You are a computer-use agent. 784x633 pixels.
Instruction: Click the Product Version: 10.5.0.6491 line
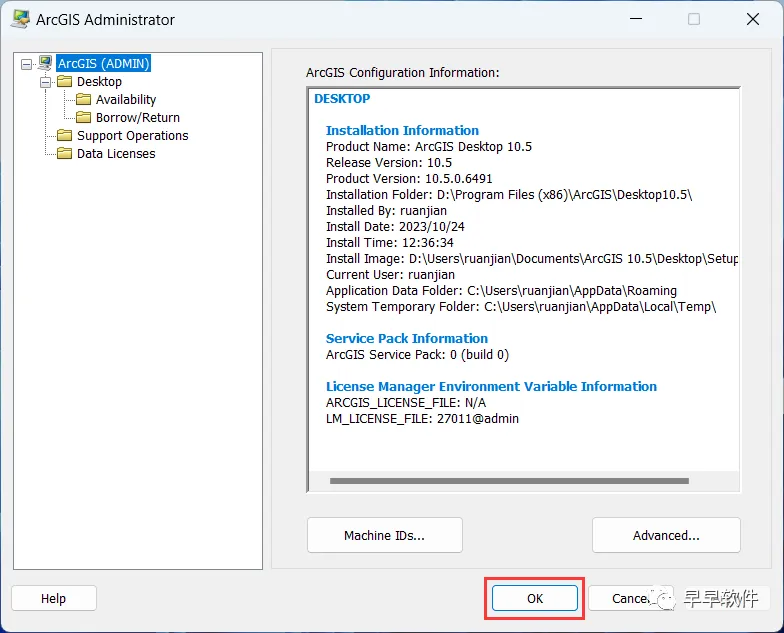pyautogui.click(x=409, y=178)
